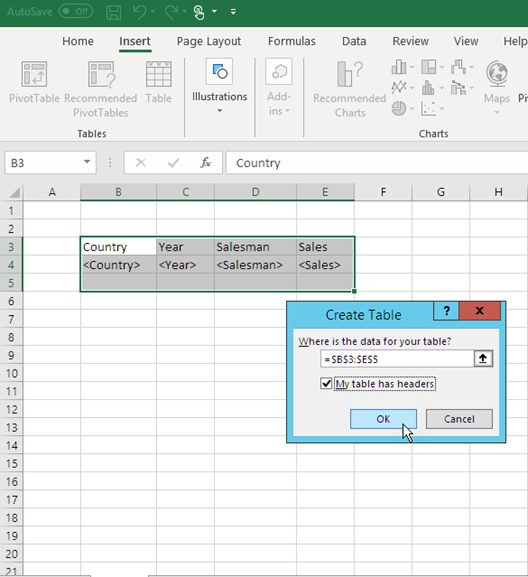Viewport: 528px width, 577px height.
Task: Click the <Country> placeholder cell
Action: click(x=118, y=265)
